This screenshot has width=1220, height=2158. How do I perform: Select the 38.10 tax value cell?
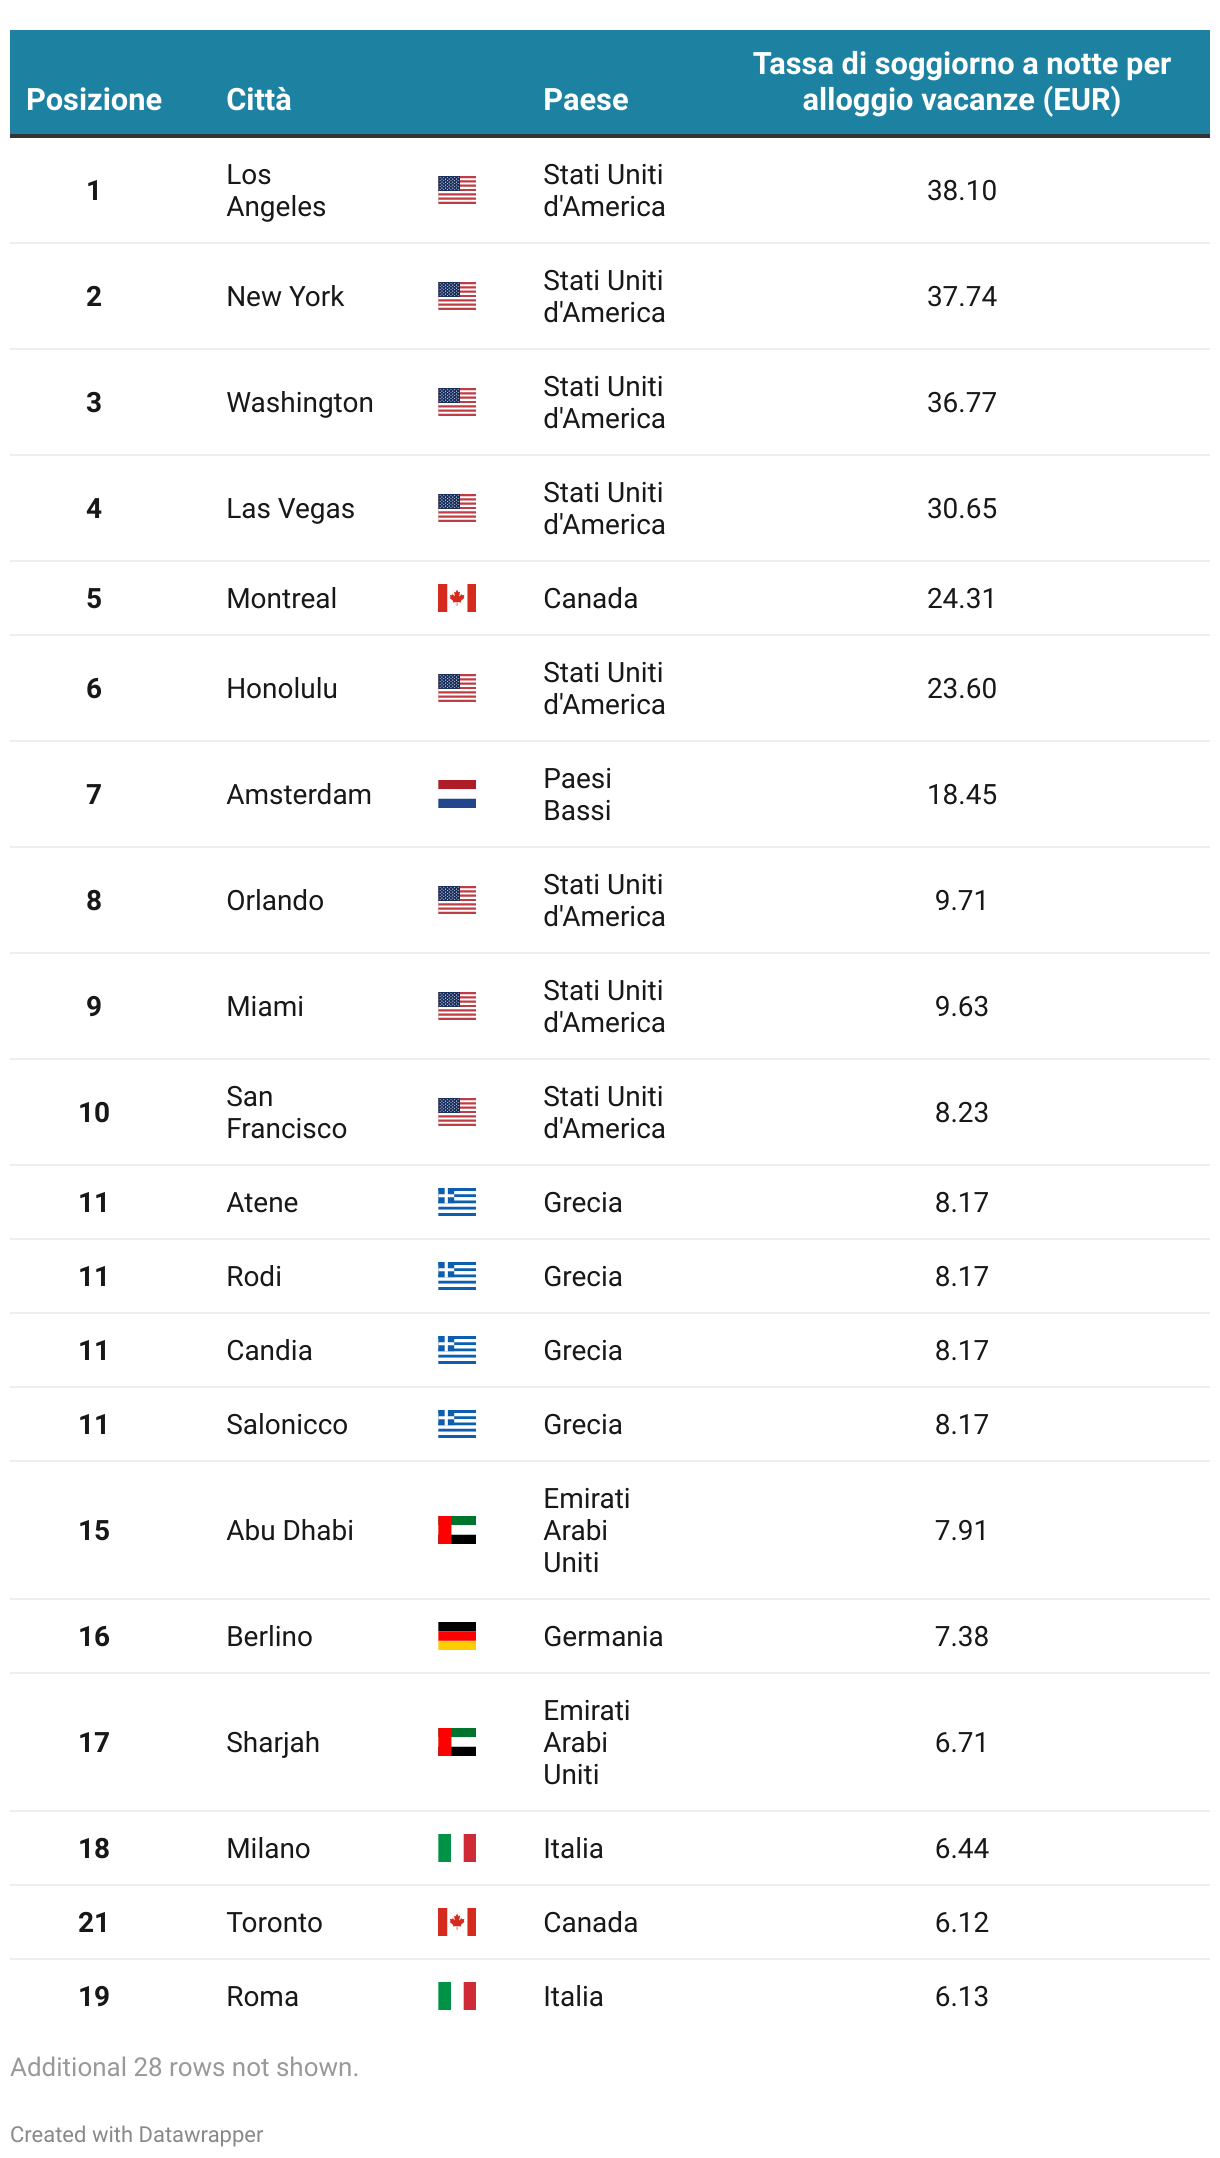tap(962, 190)
